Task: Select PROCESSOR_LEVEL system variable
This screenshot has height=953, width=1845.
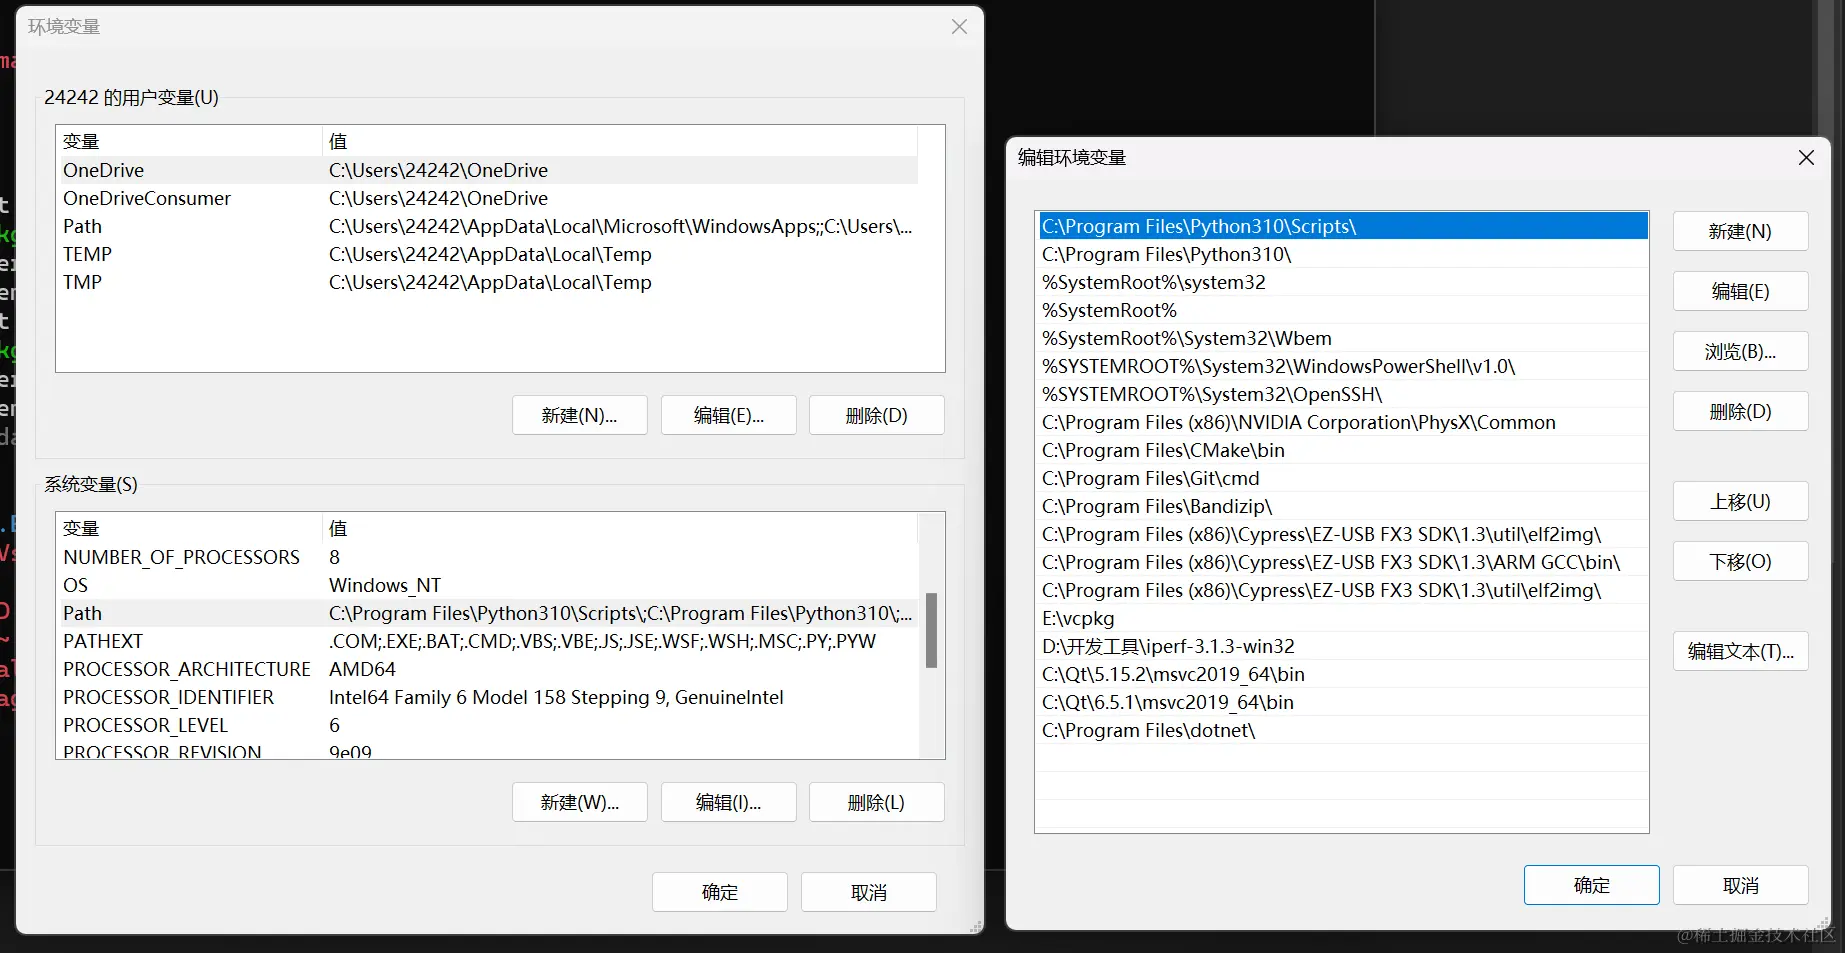Action: click(488, 725)
